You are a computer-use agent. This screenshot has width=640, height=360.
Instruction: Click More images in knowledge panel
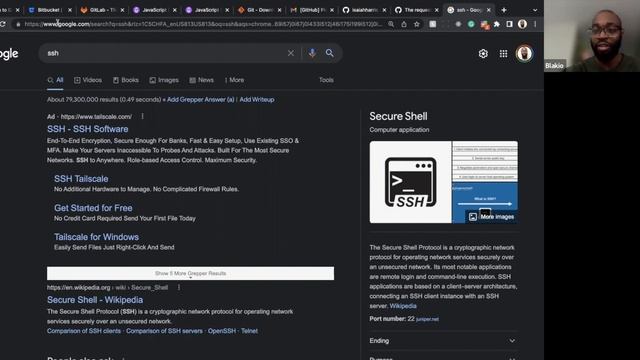click(492, 217)
